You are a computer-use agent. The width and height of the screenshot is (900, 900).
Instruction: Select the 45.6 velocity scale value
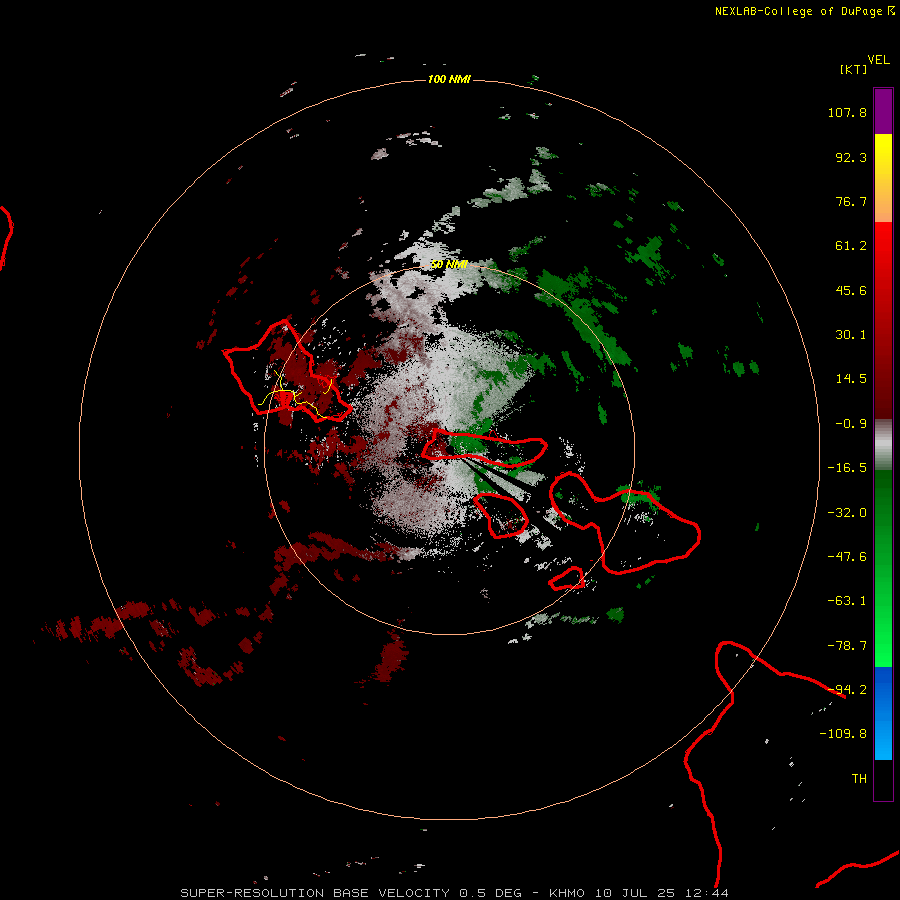click(x=851, y=290)
